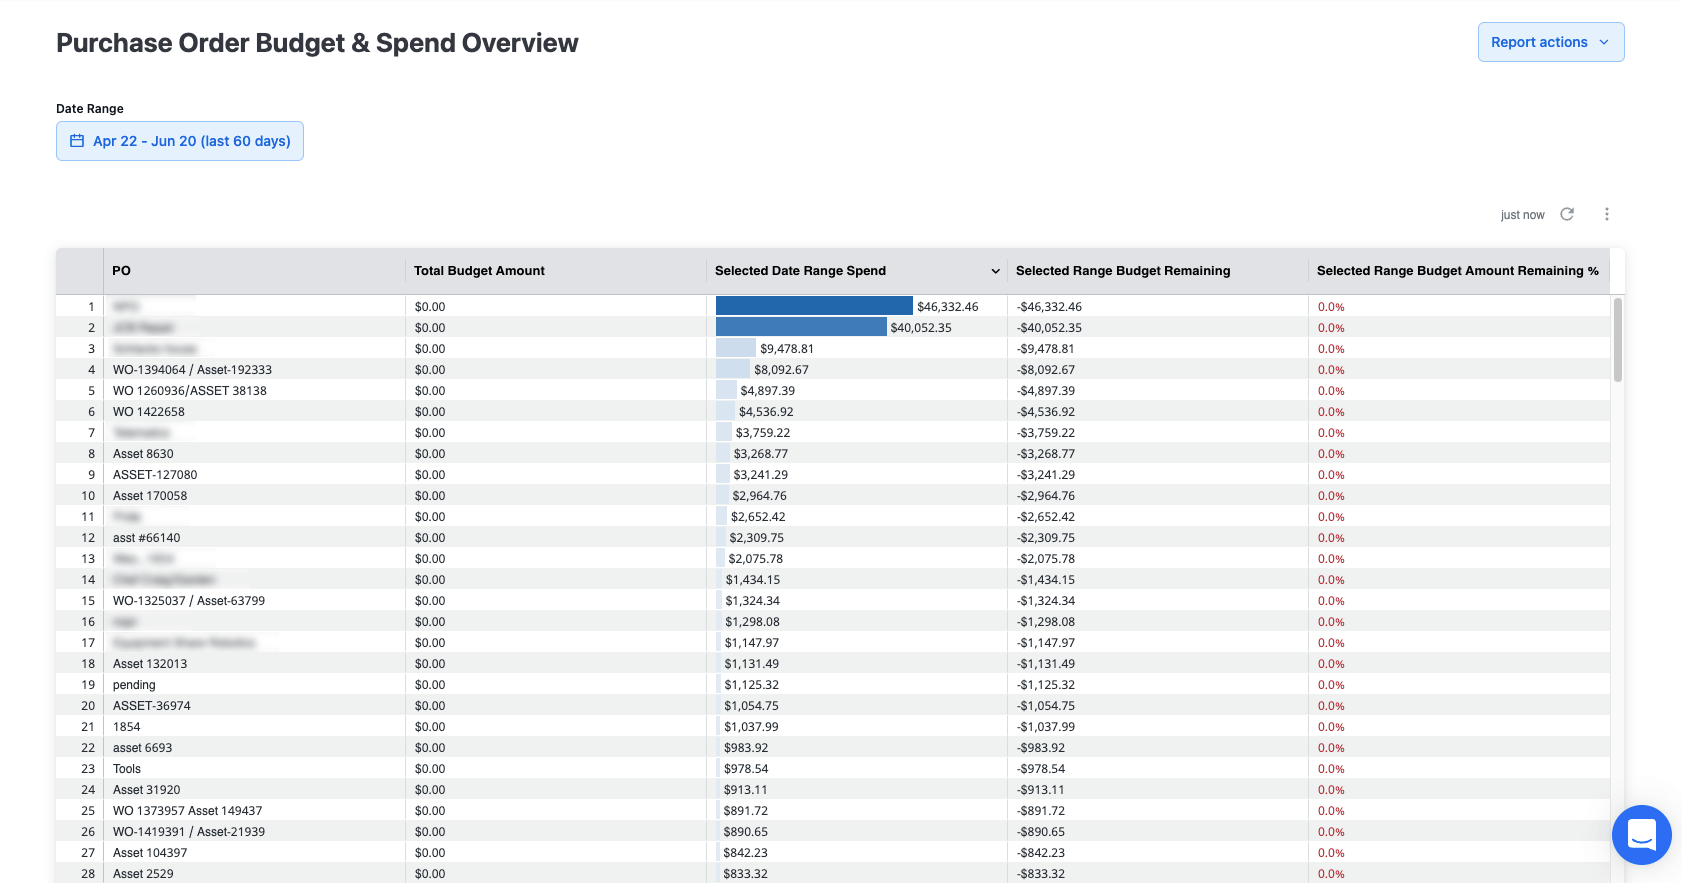Click the refresh icon next to just now

(x=1567, y=214)
